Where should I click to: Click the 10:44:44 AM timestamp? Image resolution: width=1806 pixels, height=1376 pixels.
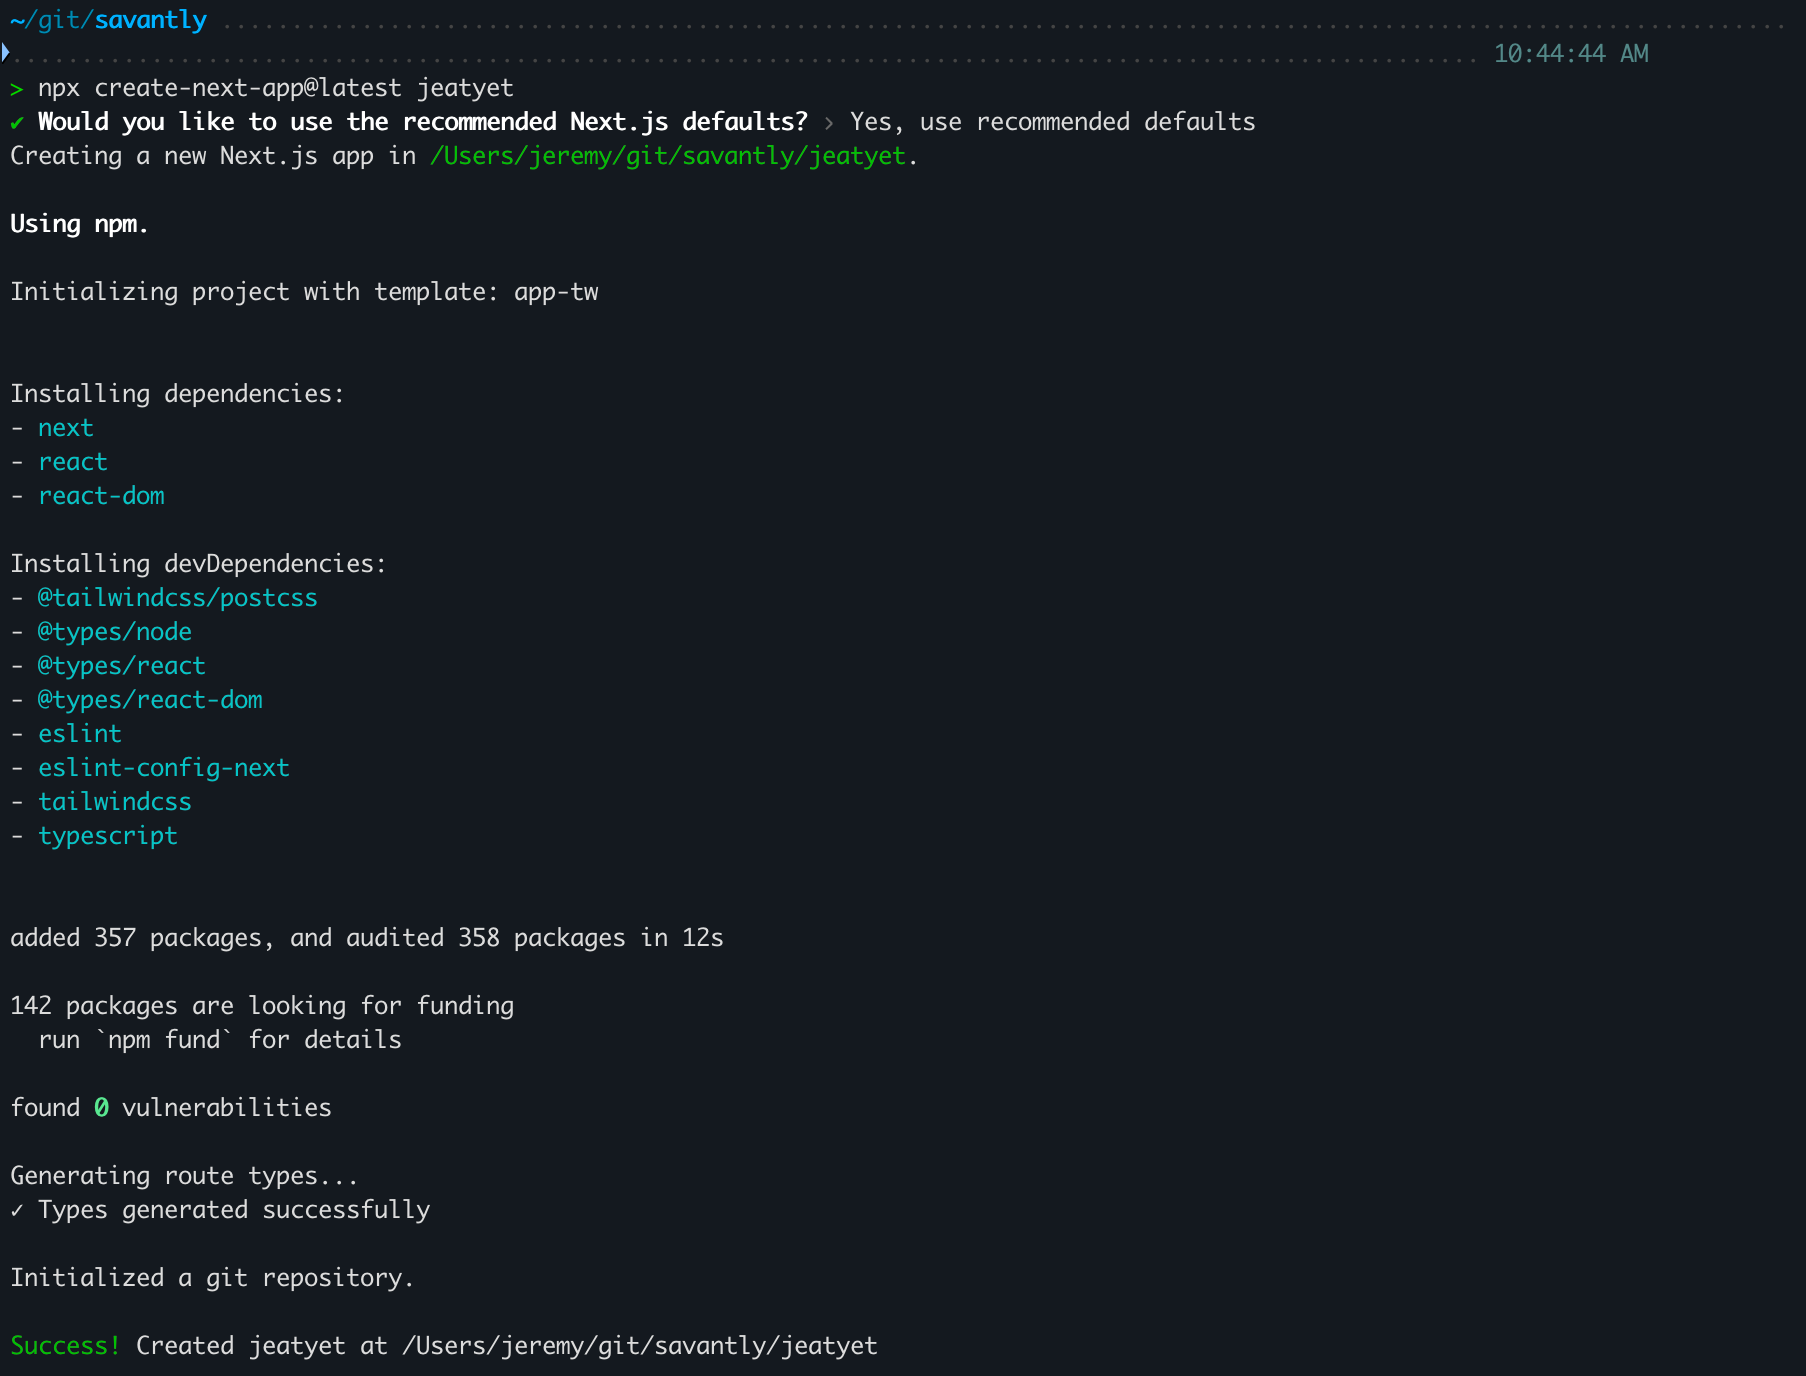pos(1570,54)
